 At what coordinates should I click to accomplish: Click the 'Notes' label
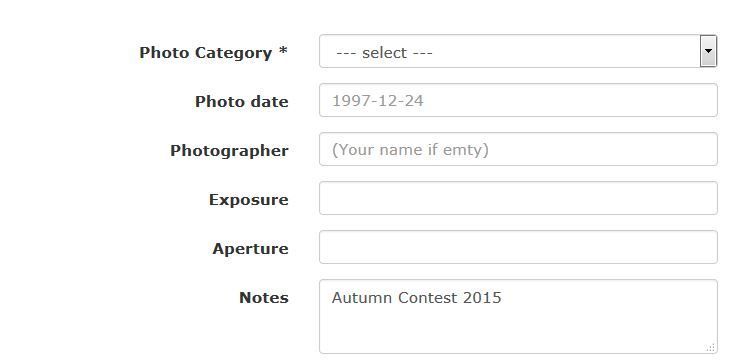click(x=264, y=298)
